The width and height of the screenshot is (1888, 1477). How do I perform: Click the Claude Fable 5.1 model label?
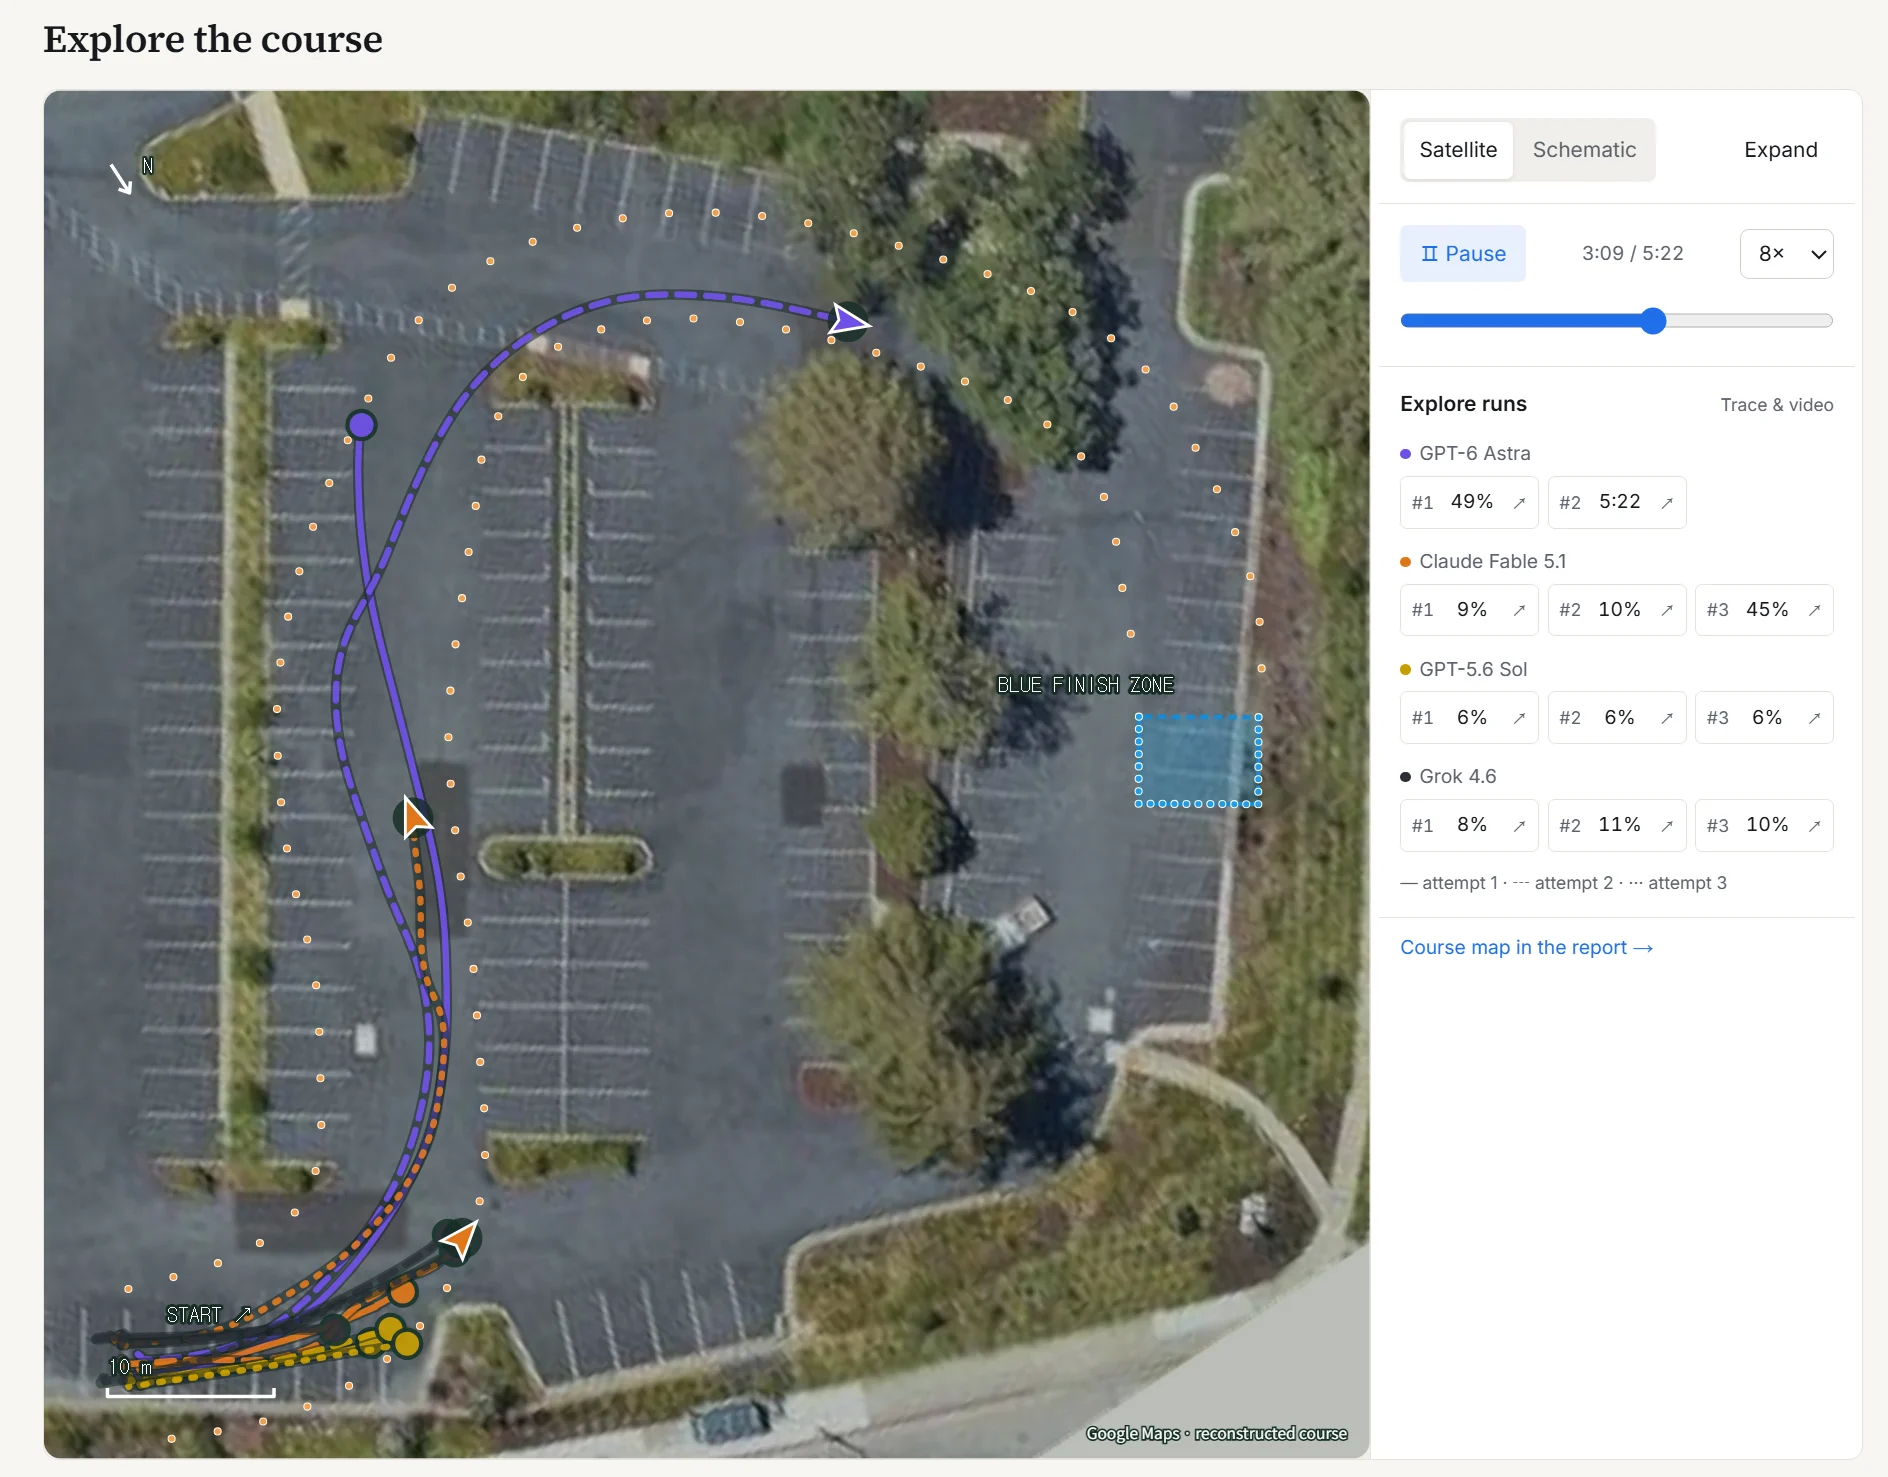1492,561
